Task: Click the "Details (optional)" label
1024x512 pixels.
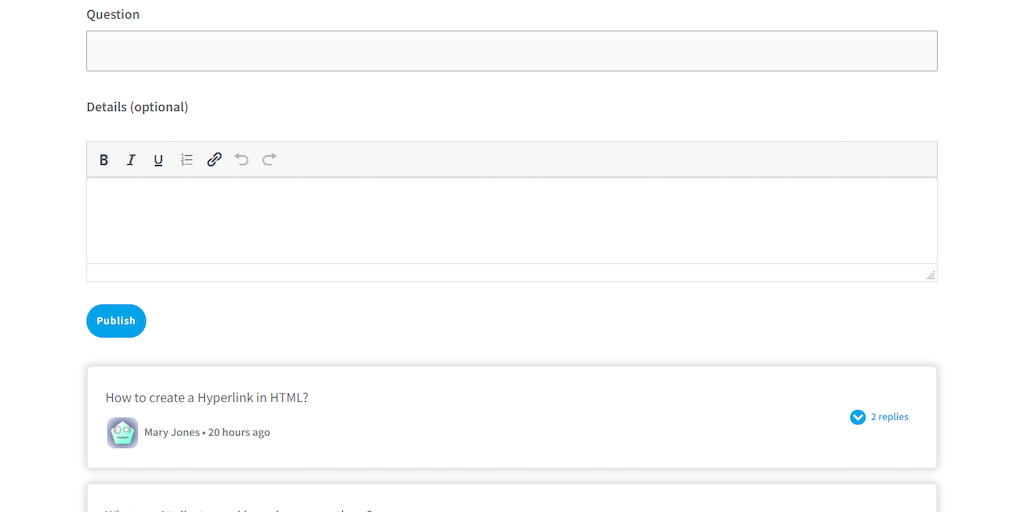Action: coord(137,107)
